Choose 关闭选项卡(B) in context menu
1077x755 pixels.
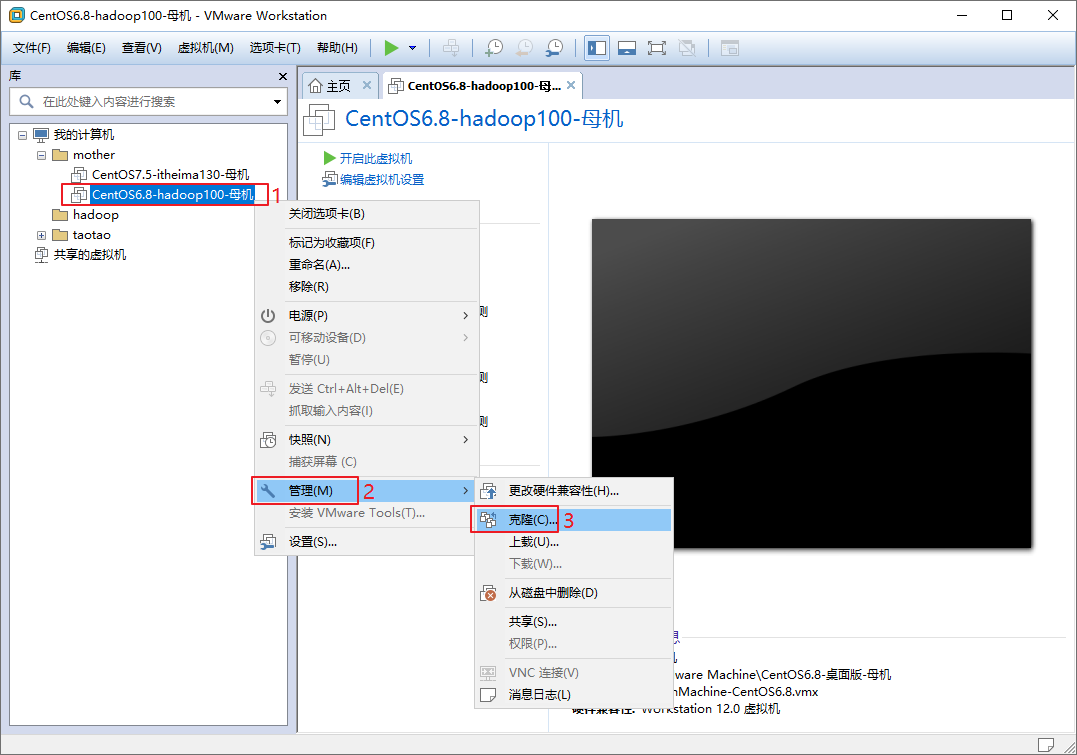tap(367, 214)
